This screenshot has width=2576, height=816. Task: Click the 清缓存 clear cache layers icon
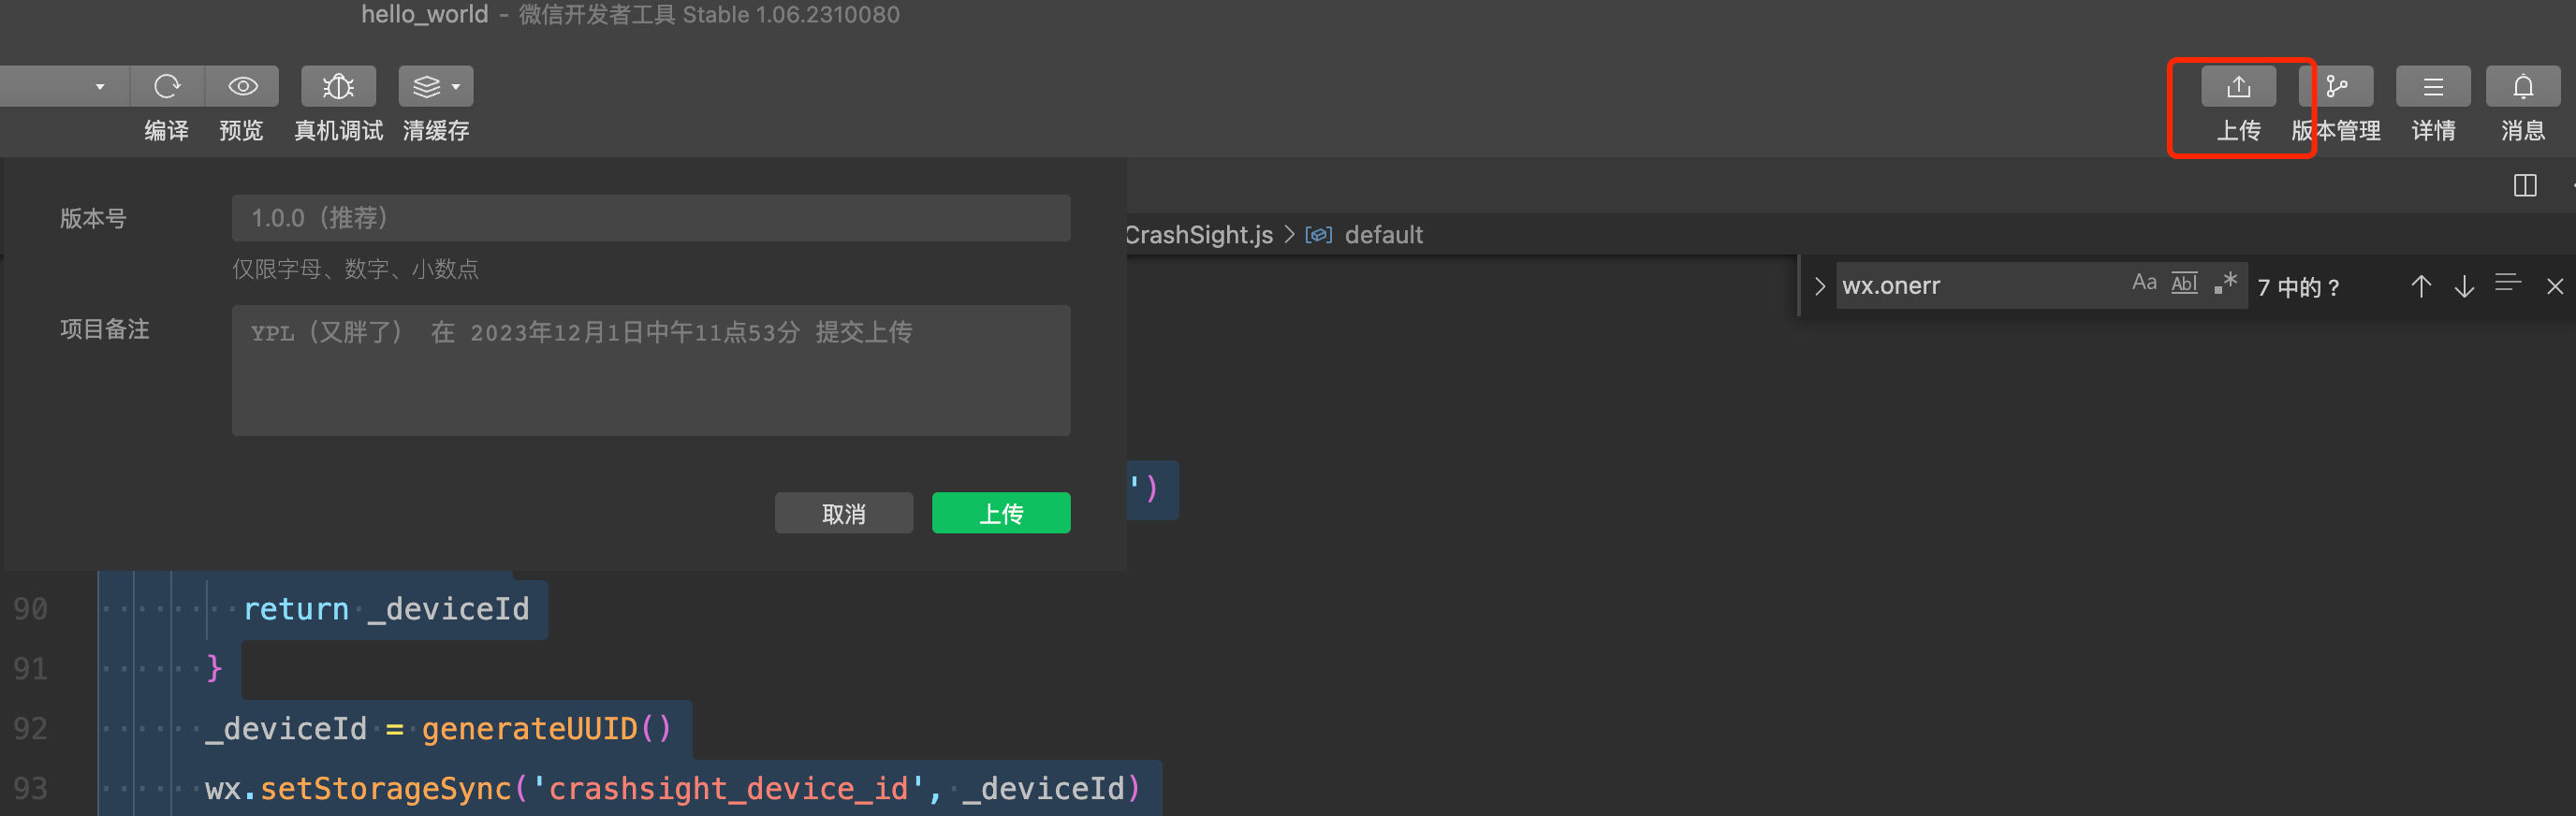tap(426, 87)
